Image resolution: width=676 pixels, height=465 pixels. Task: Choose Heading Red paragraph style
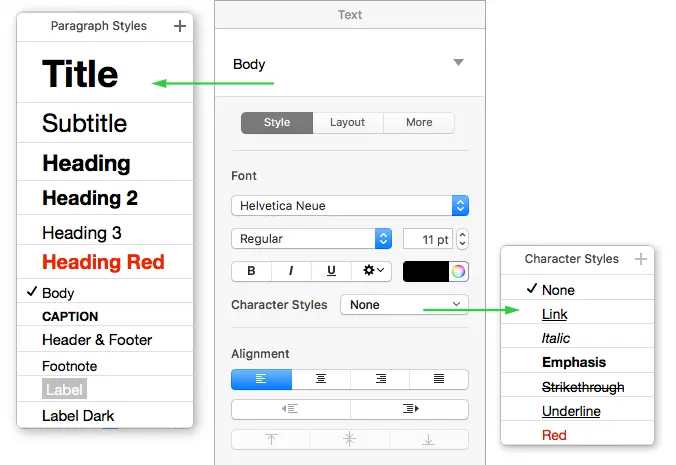click(103, 263)
